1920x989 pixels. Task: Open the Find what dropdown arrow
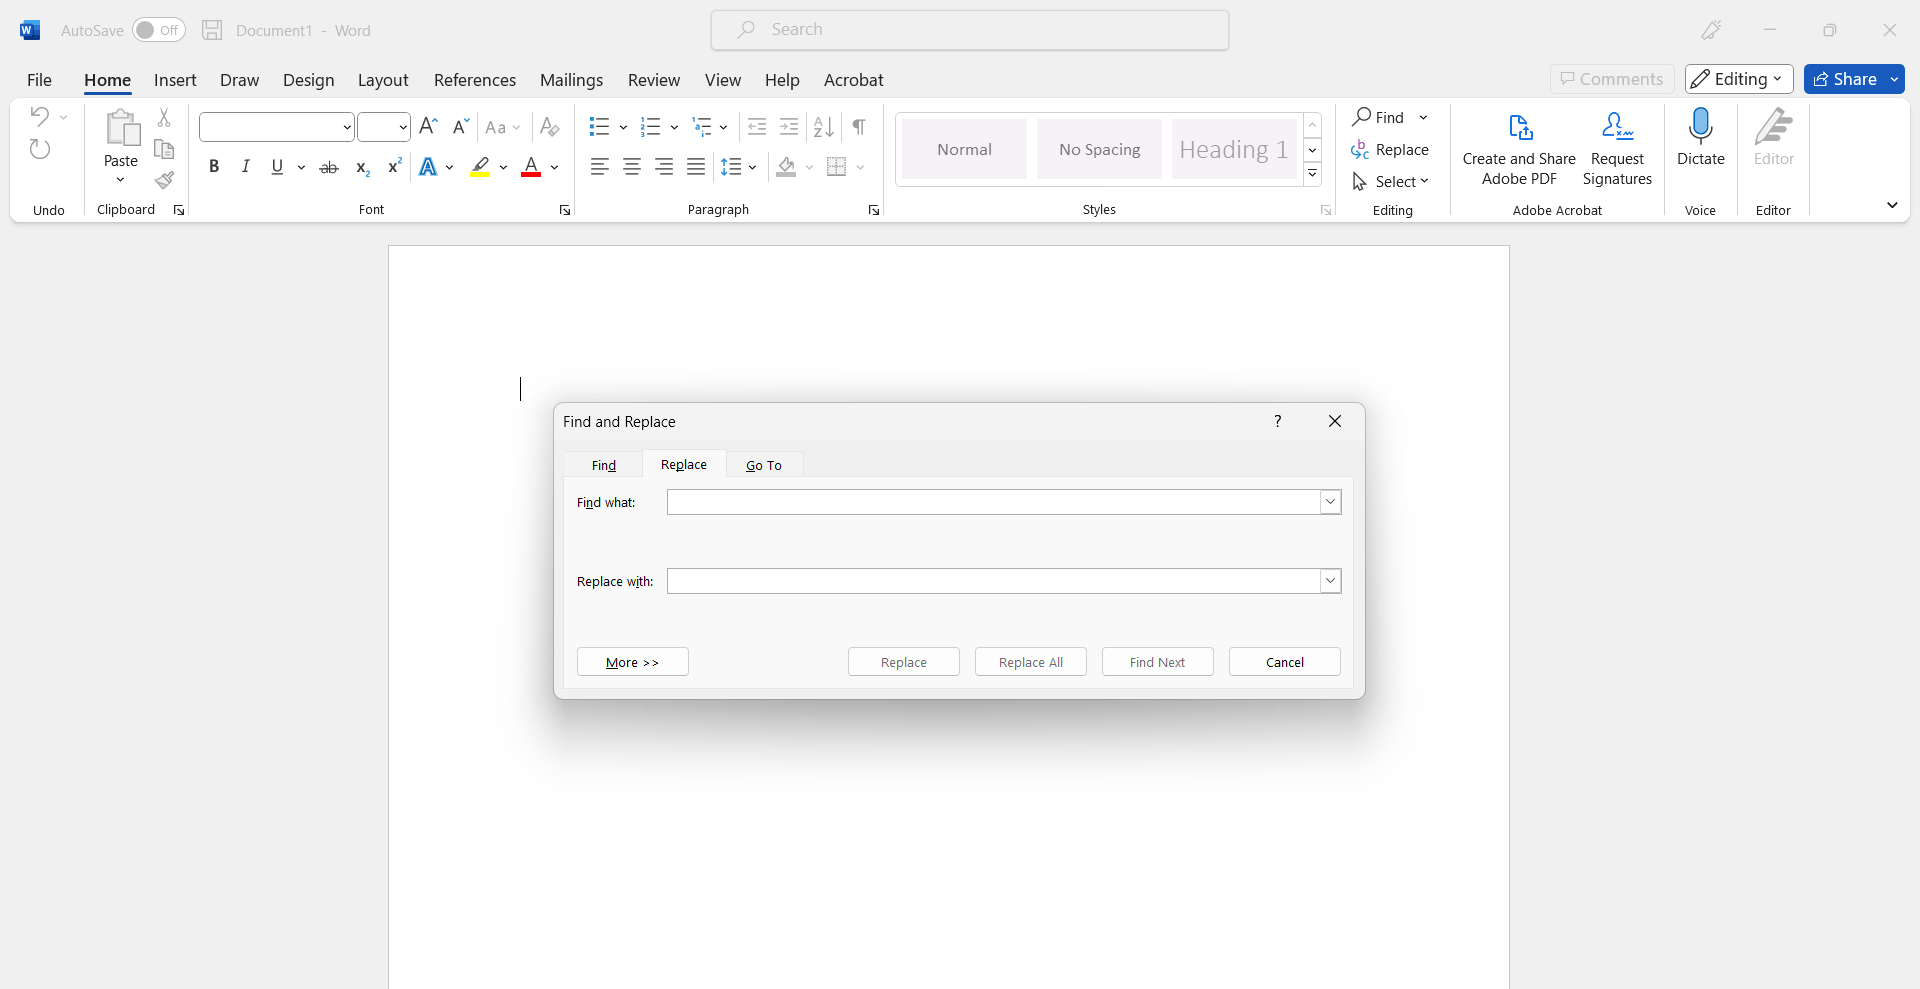tap(1330, 502)
